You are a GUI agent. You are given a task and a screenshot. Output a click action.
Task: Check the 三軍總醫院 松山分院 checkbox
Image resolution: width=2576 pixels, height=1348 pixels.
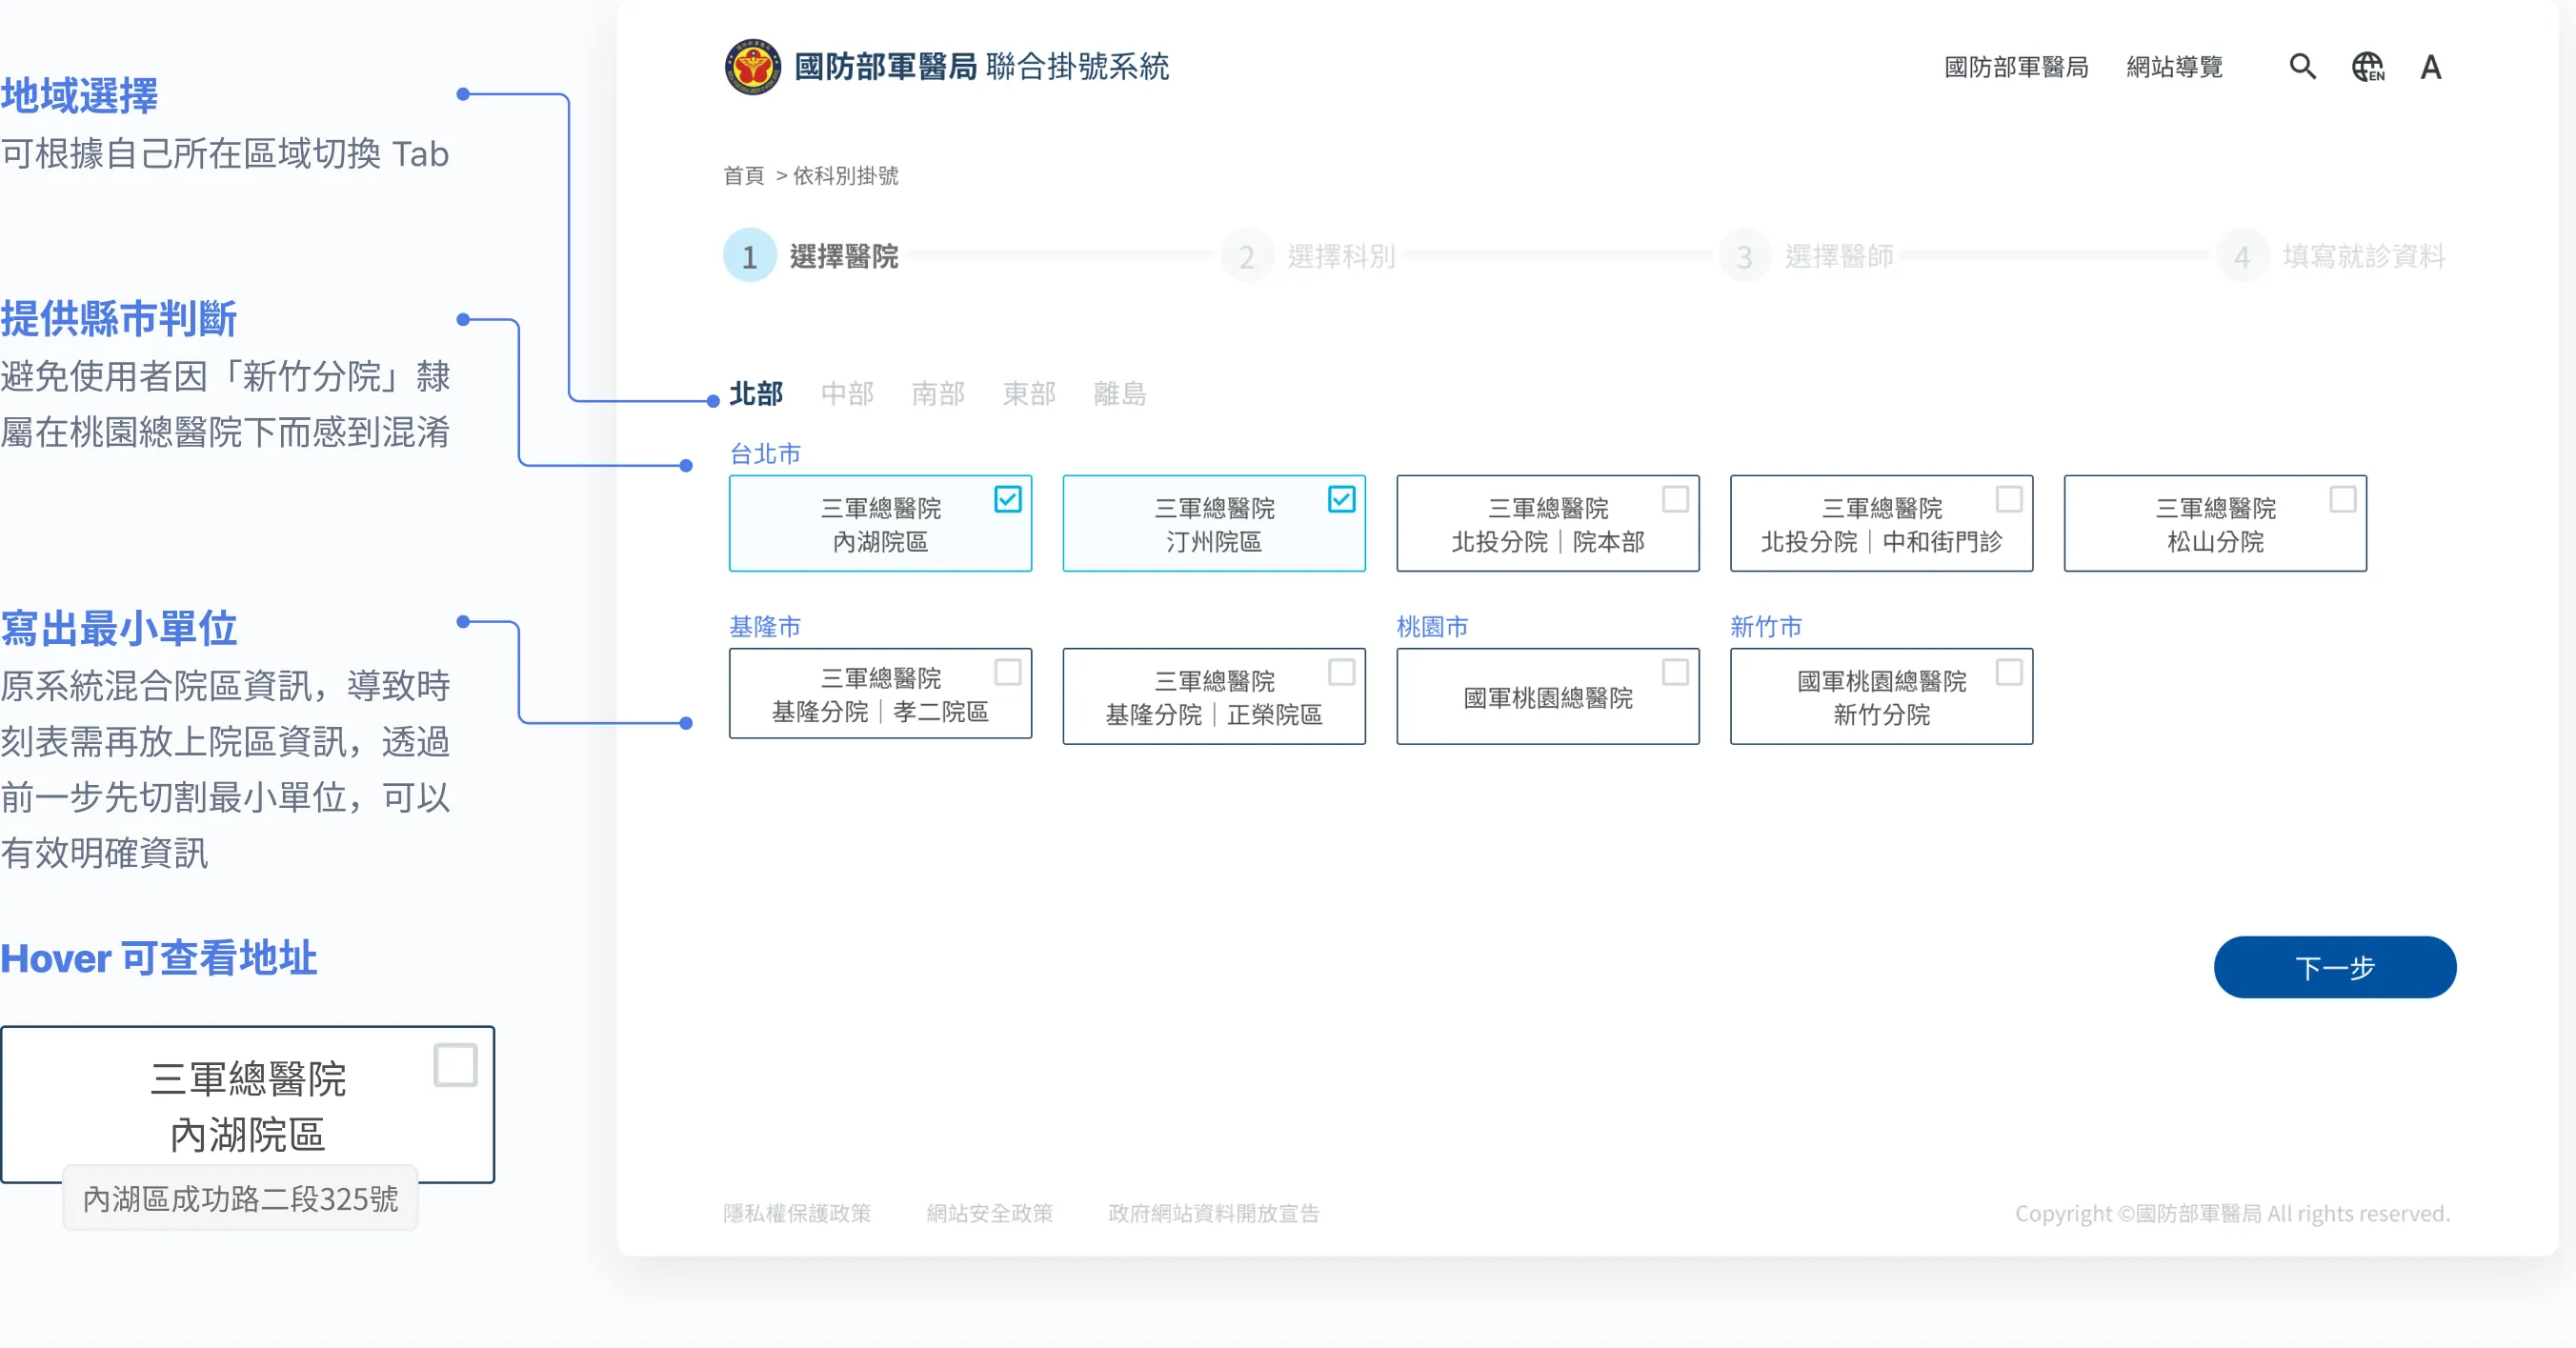coord(2342,499)
